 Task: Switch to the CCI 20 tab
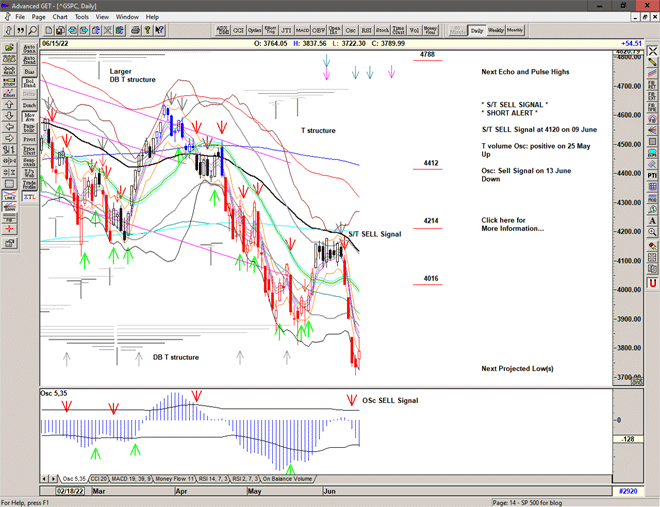pos(98,479)
